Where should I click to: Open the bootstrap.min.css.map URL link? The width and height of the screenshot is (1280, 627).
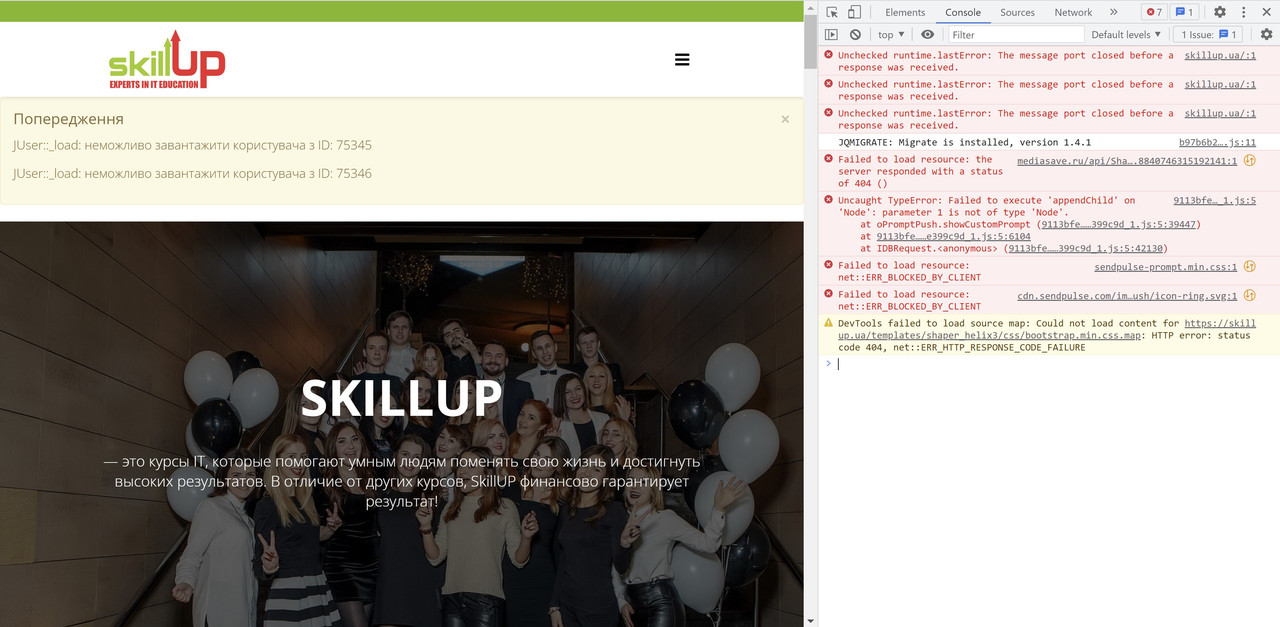click(x=1046, y=329)
